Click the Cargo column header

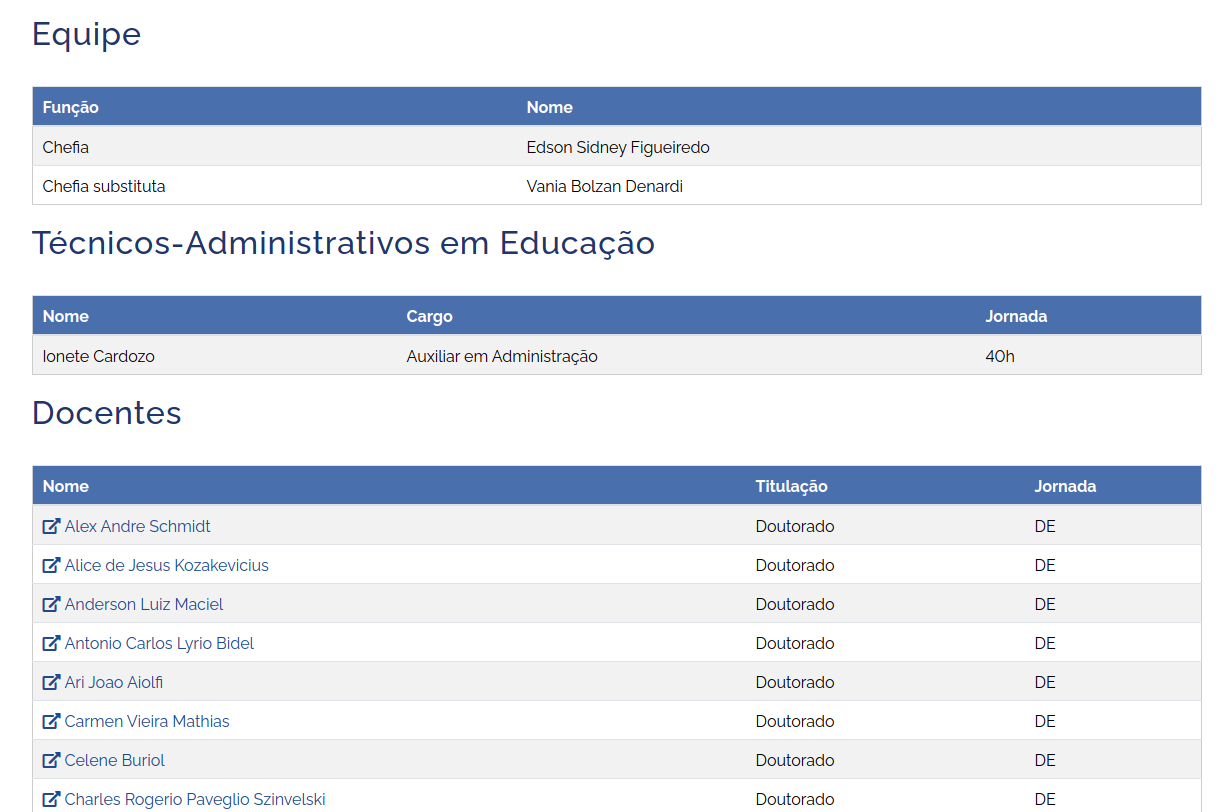point(429,316)
